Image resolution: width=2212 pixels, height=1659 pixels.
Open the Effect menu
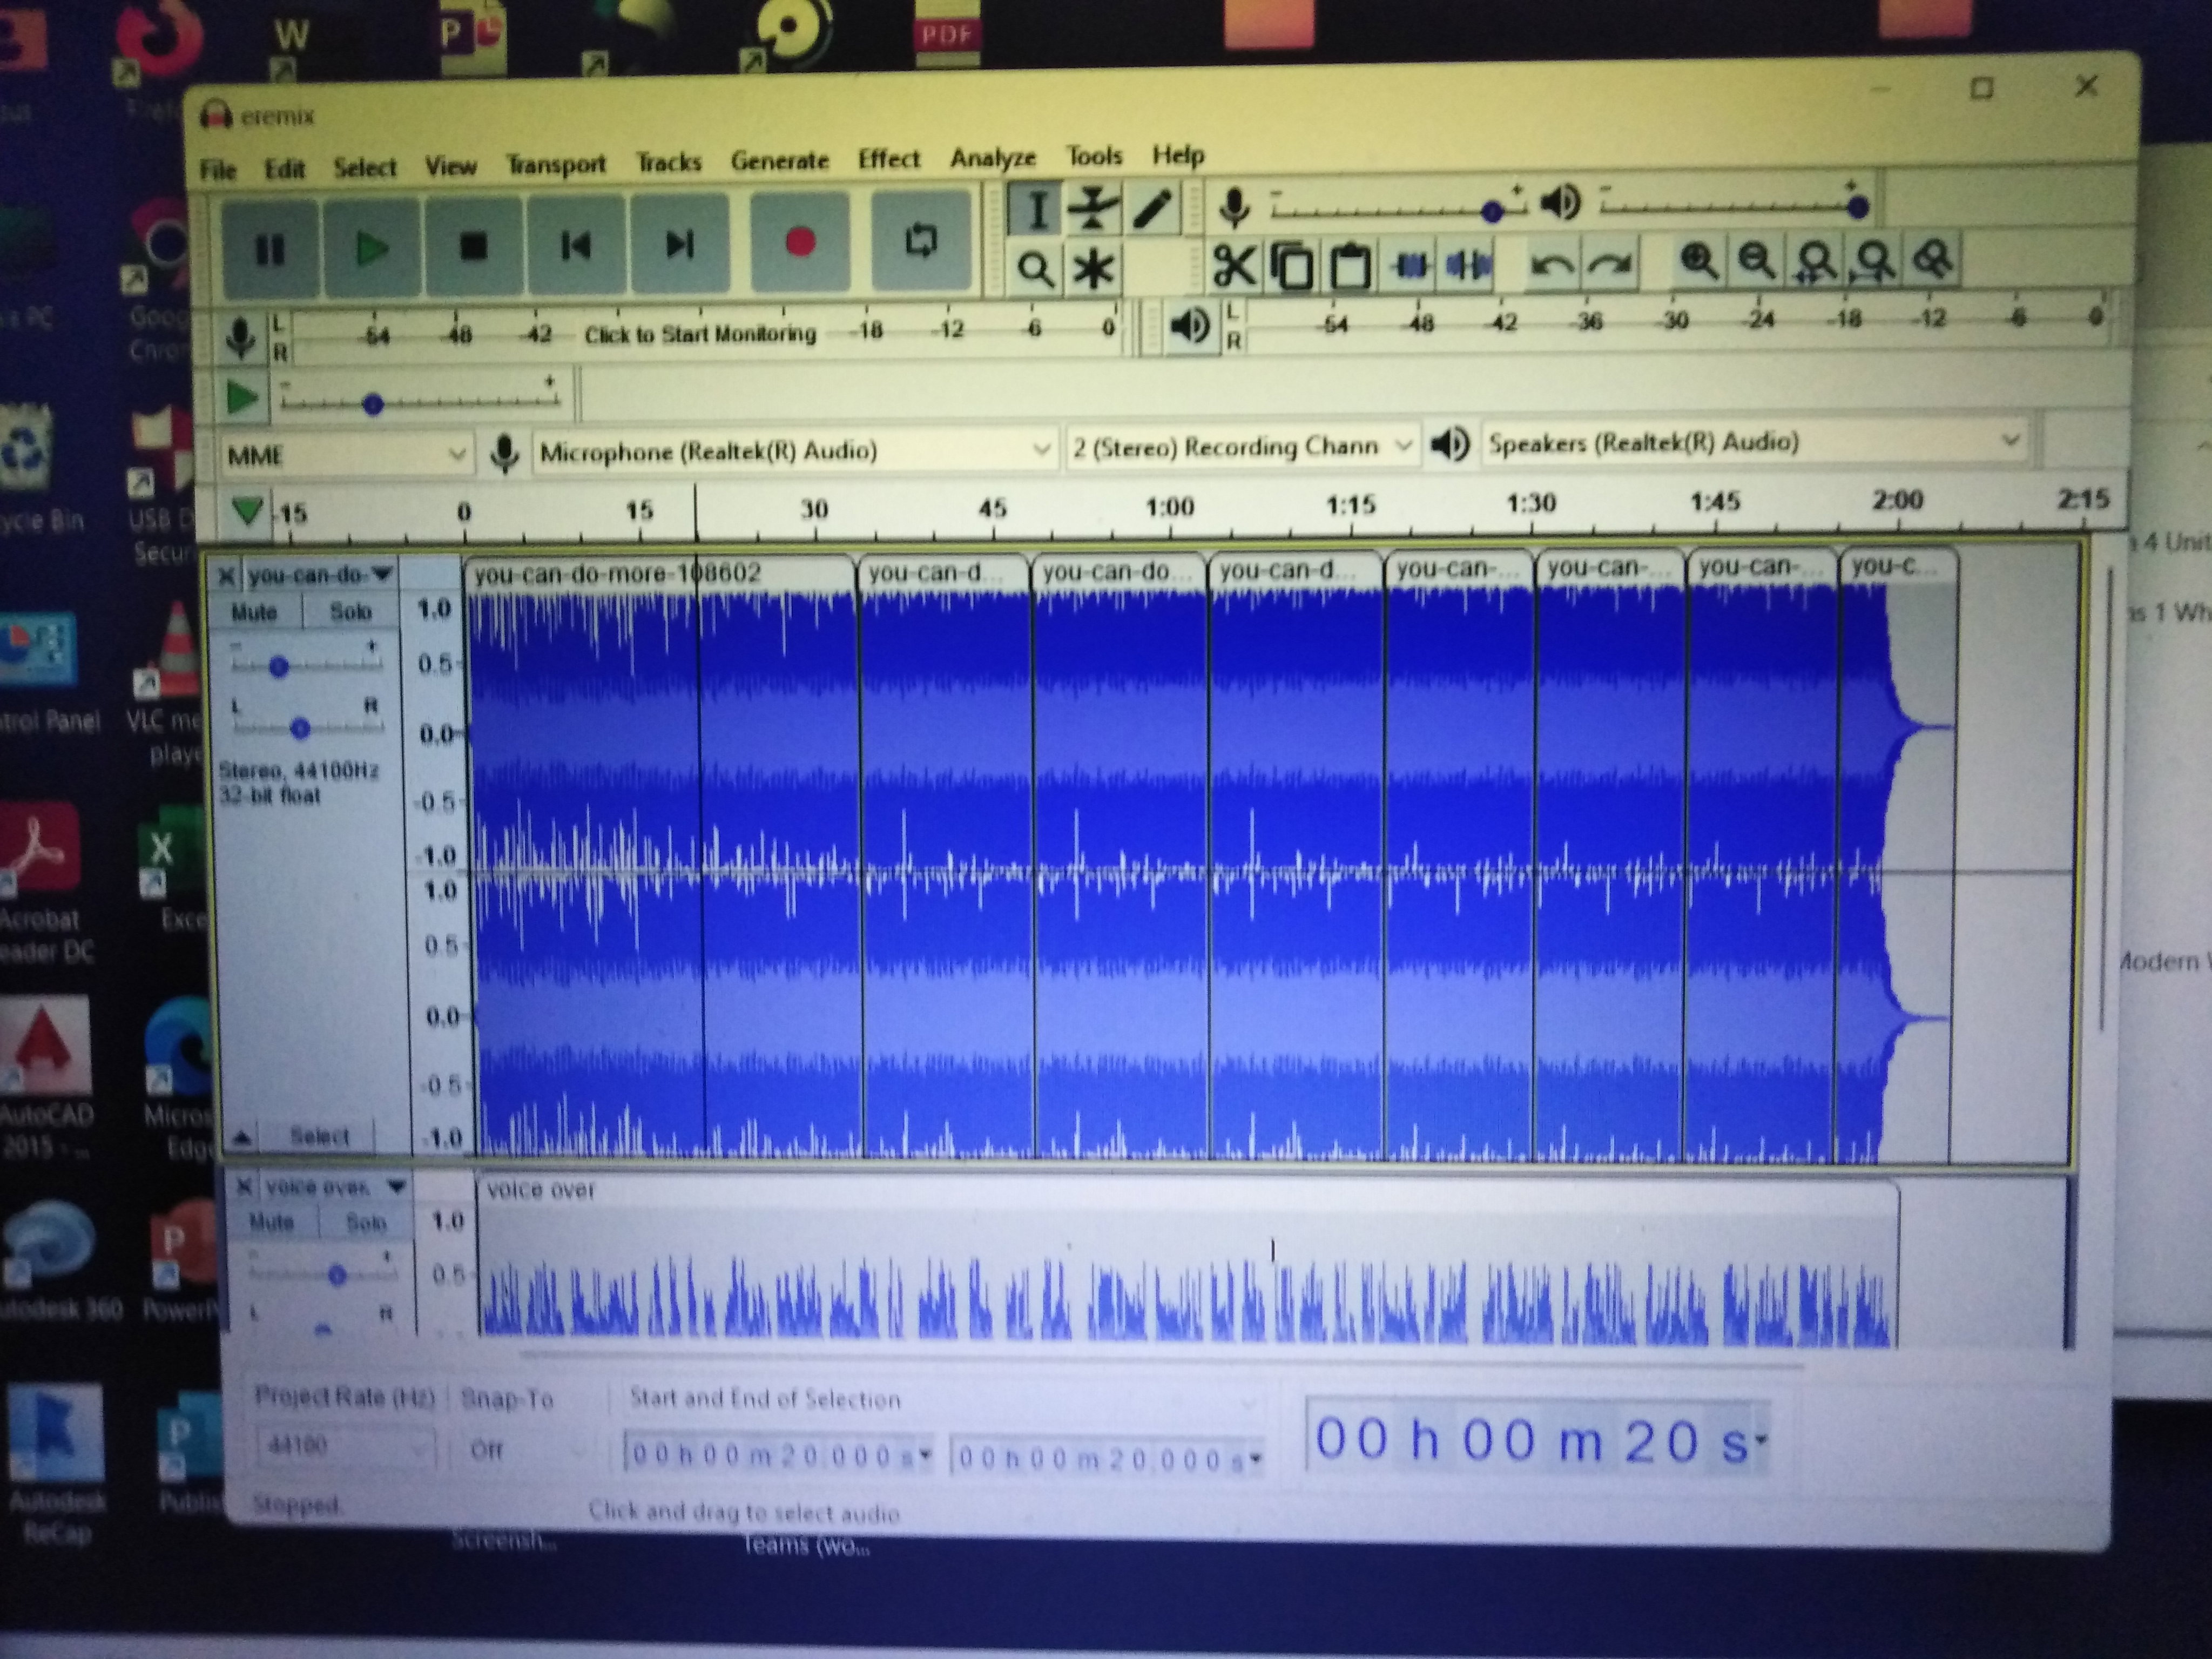pos(889,159)
